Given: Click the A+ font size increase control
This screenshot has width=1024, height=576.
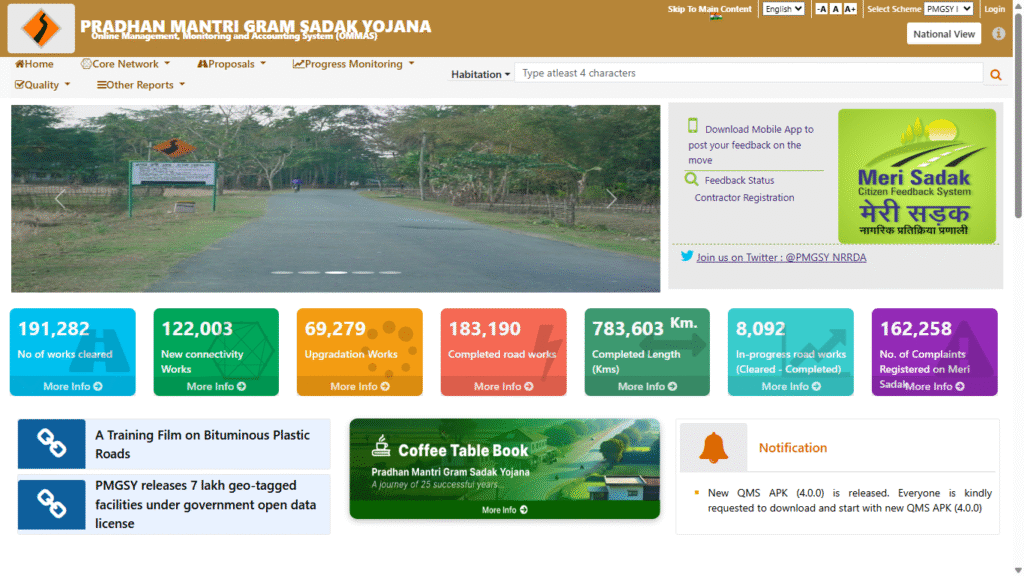Looking at the screenshot, I should pyautogui.click(x=850, y=8).
